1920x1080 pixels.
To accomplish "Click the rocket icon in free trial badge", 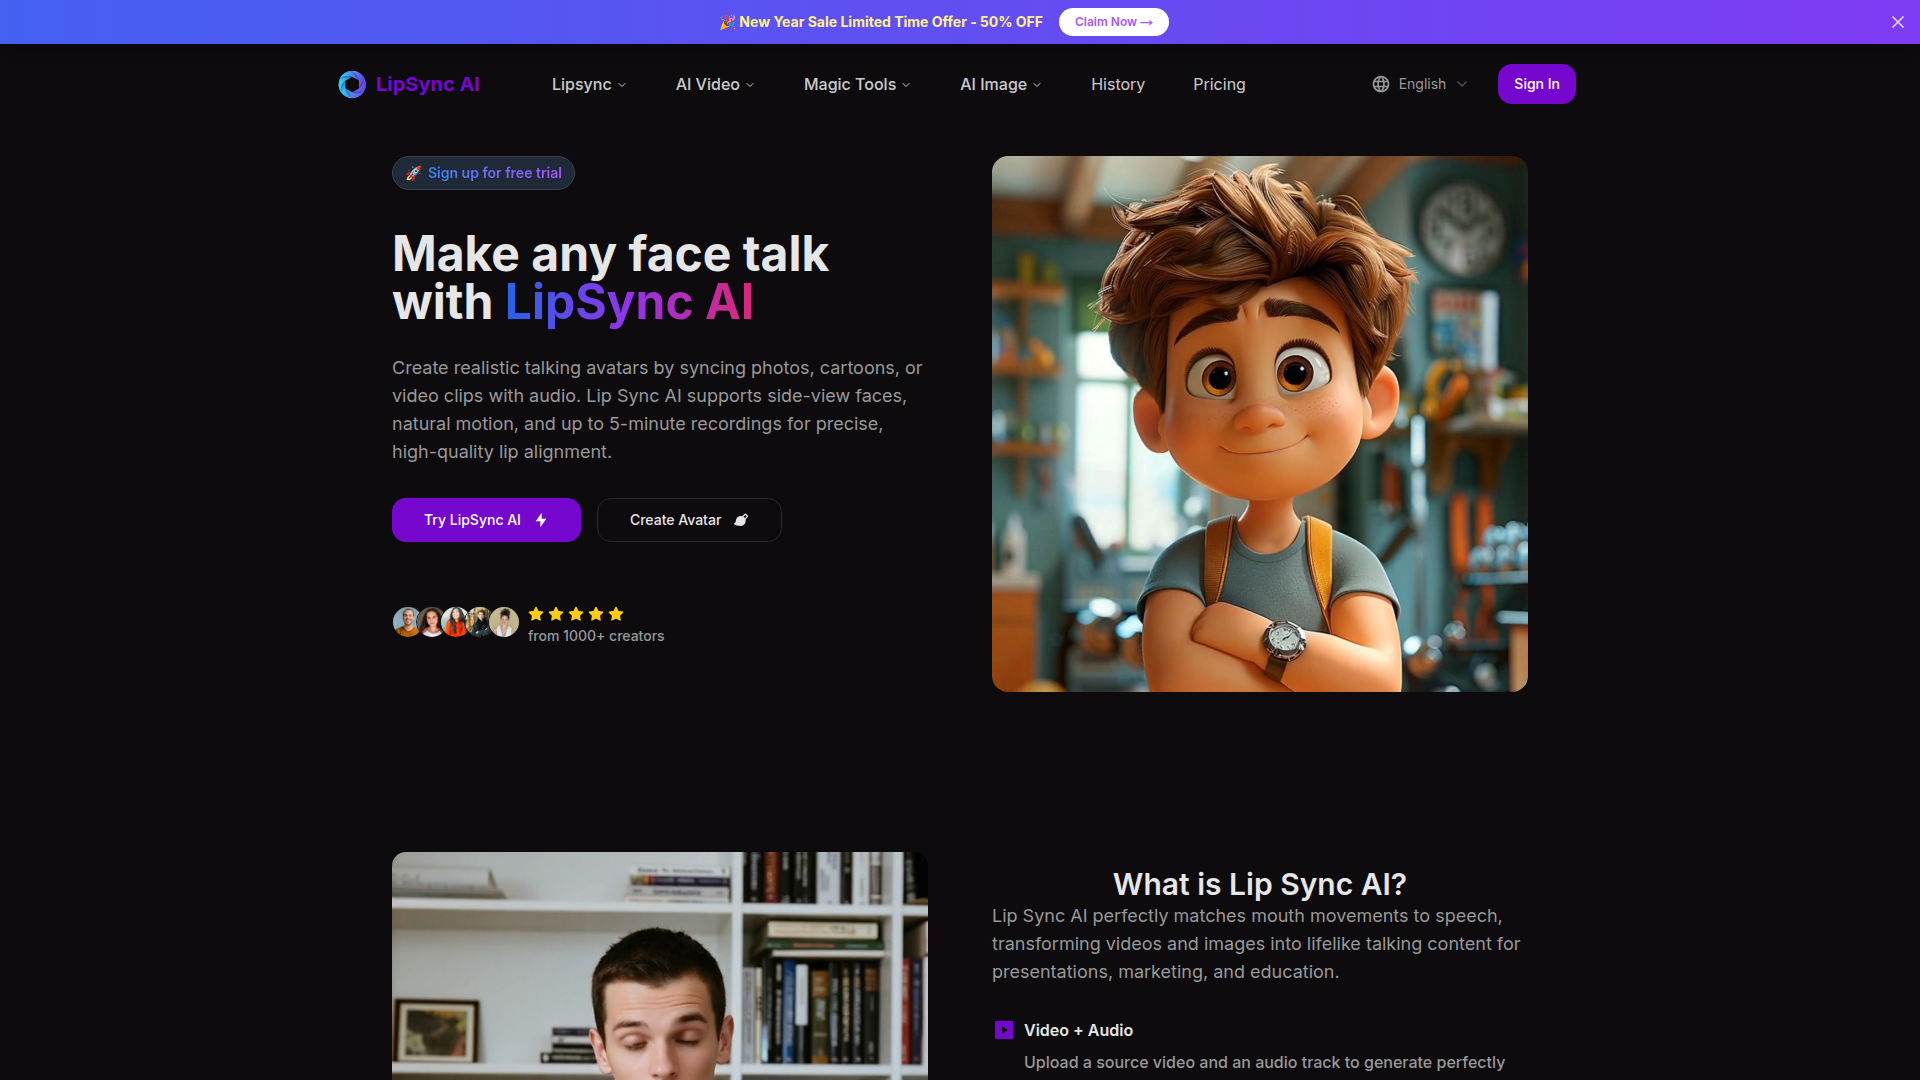I will click(413, 173).
